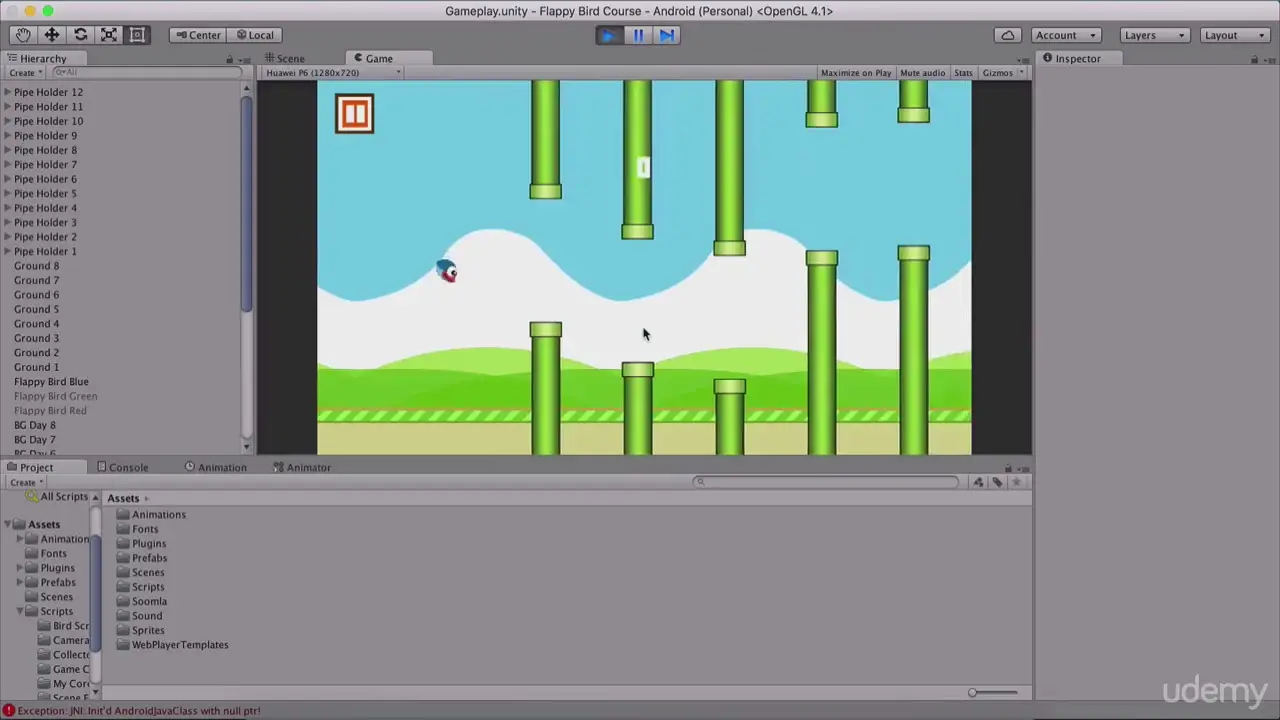Viewport: 1280px width, 720px height.
Task: Open the Inspector panel lock icon
Action: click(1254, 59)
